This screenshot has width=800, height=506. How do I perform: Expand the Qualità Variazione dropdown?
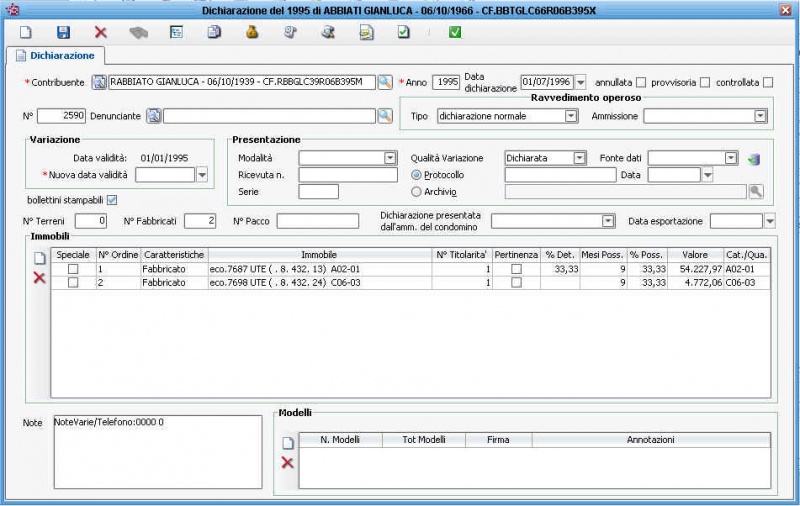(x=579, y=158)
